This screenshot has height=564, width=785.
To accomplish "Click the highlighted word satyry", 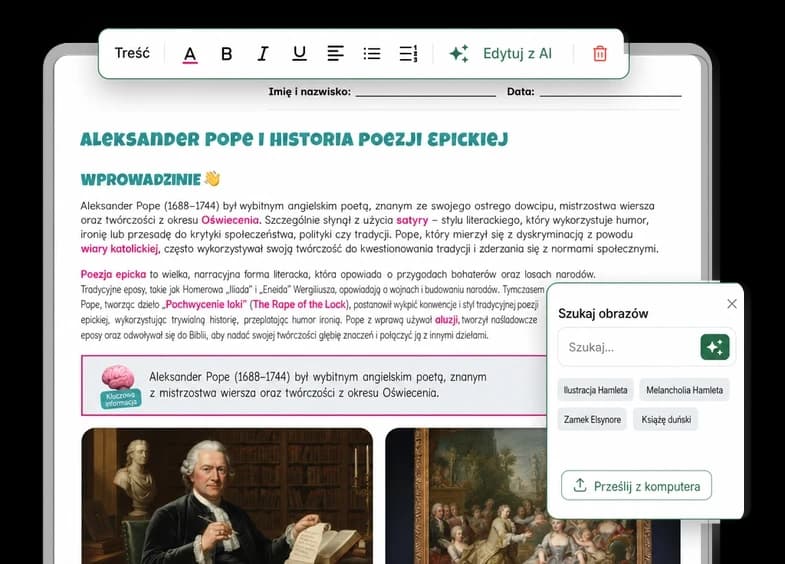I will tap(412, 220).
